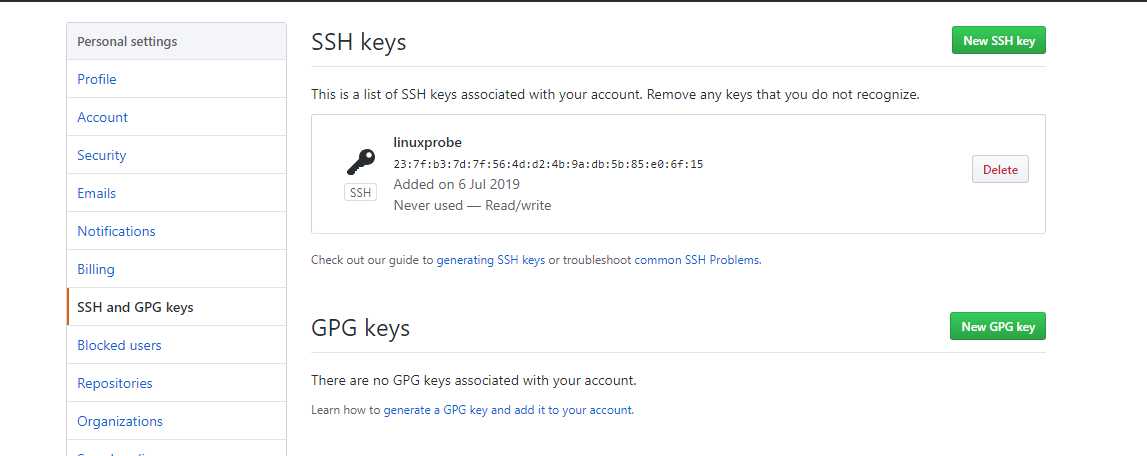Delete the linuxprobe SSH key

[x=1000, y=169]
